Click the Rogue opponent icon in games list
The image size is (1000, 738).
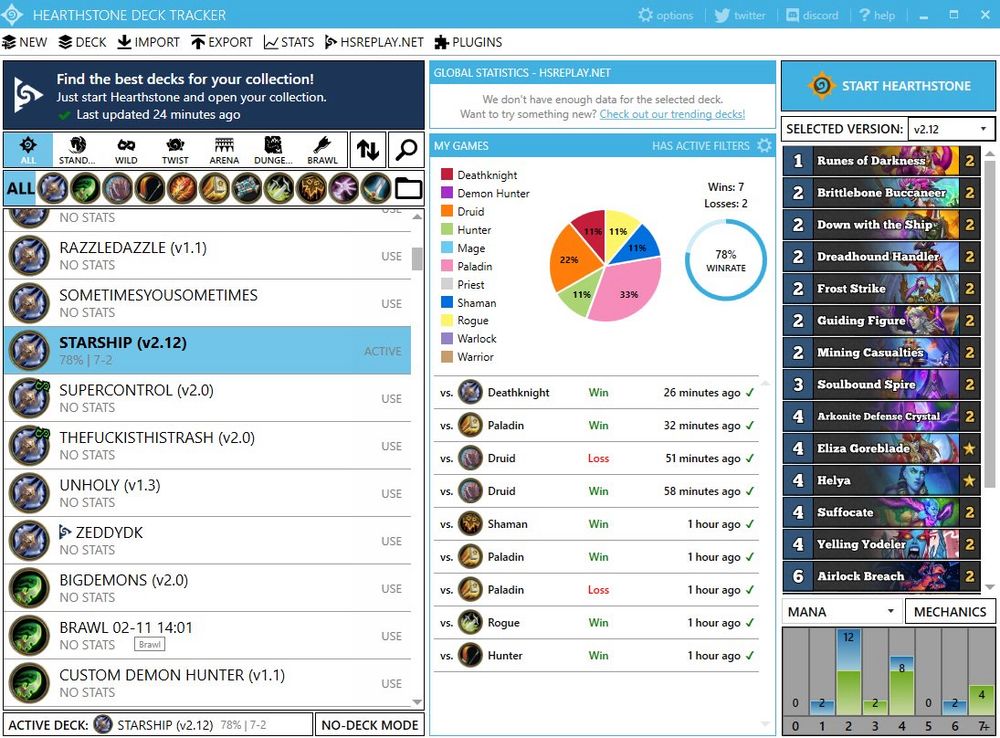(470, 623)
